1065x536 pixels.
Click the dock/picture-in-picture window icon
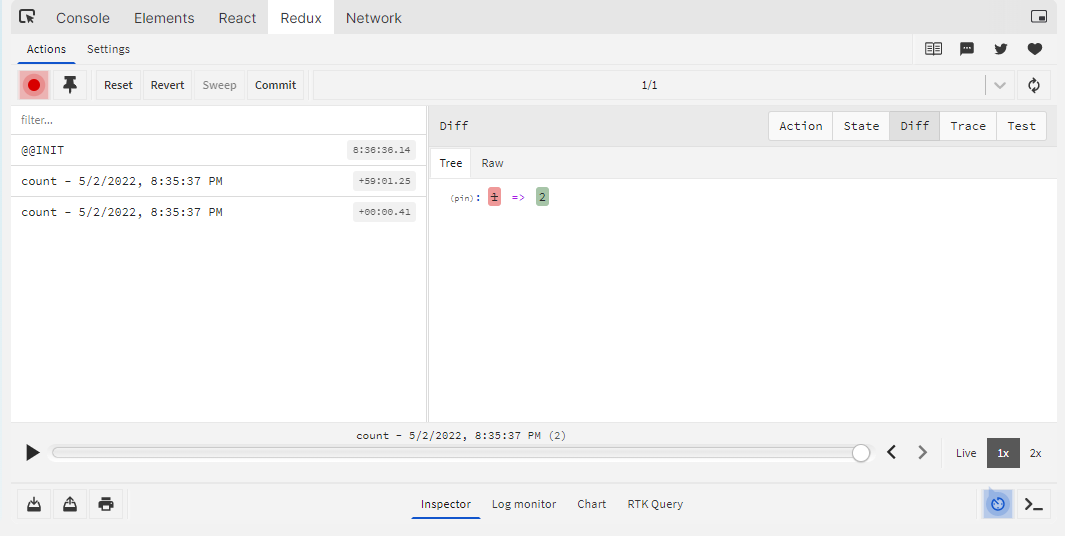1039,17
